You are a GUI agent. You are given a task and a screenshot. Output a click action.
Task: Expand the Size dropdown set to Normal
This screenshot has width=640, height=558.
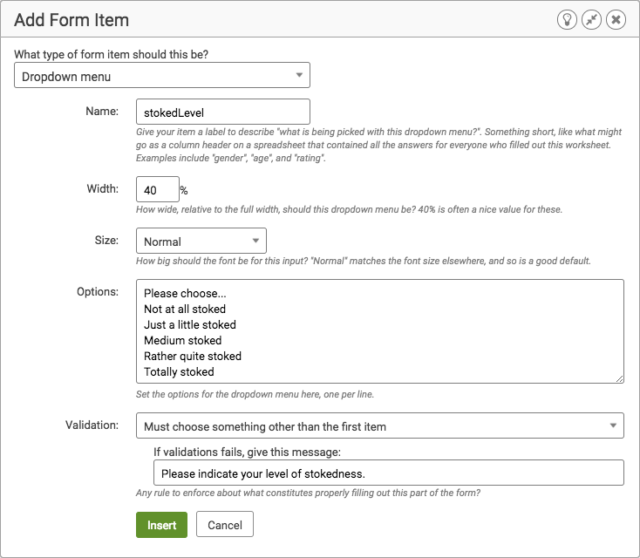(x=201, y=241)
